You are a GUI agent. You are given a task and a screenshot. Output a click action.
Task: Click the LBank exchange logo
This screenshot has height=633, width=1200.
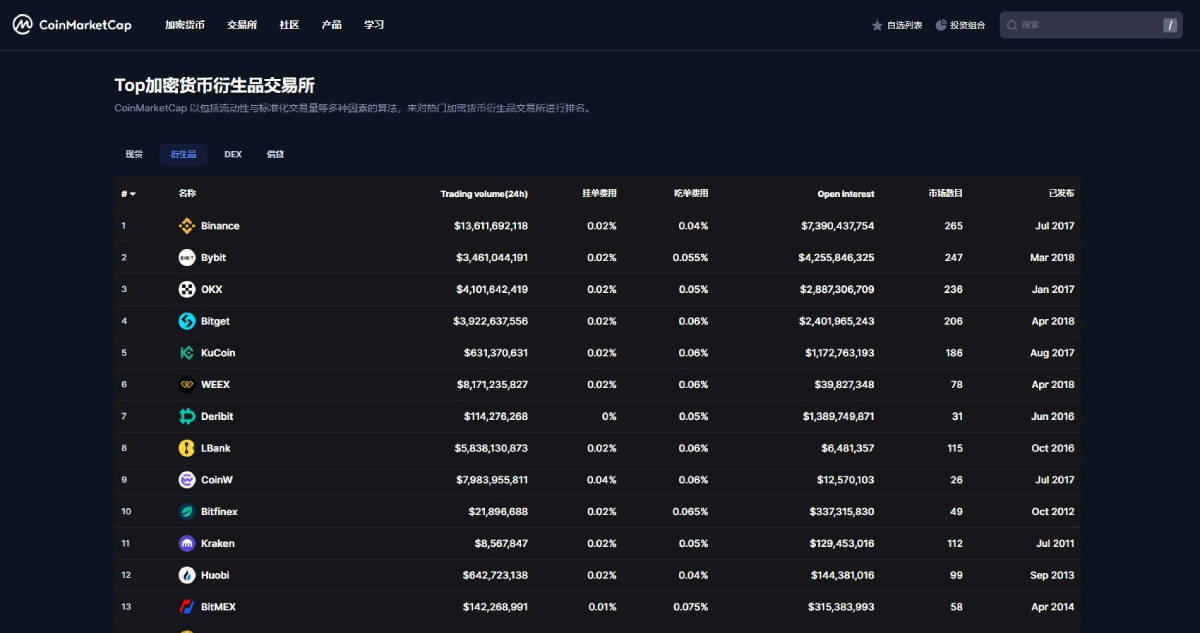click(186, 448)
